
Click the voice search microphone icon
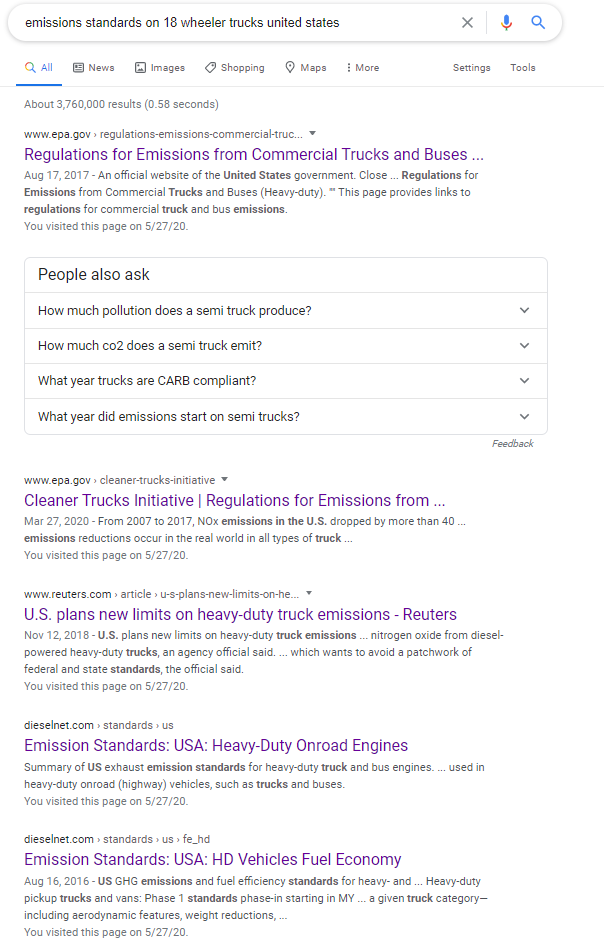506,23
